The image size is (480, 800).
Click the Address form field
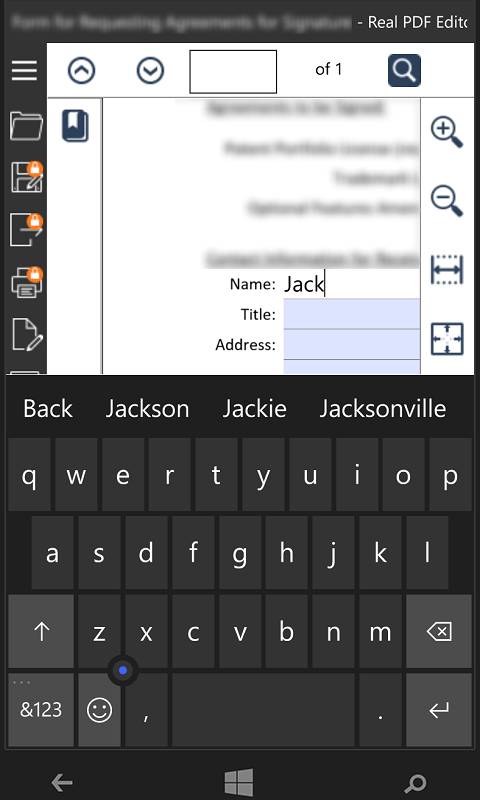[x=351, y=344]
